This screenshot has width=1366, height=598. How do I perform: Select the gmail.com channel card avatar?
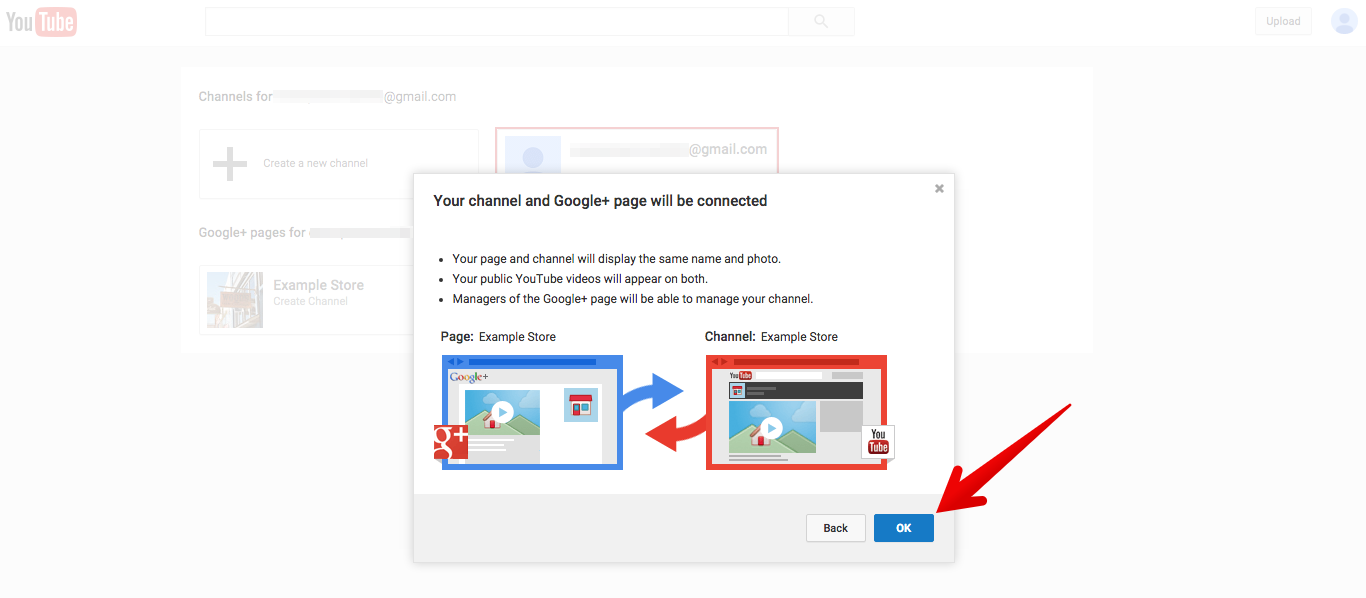point(533,155)
